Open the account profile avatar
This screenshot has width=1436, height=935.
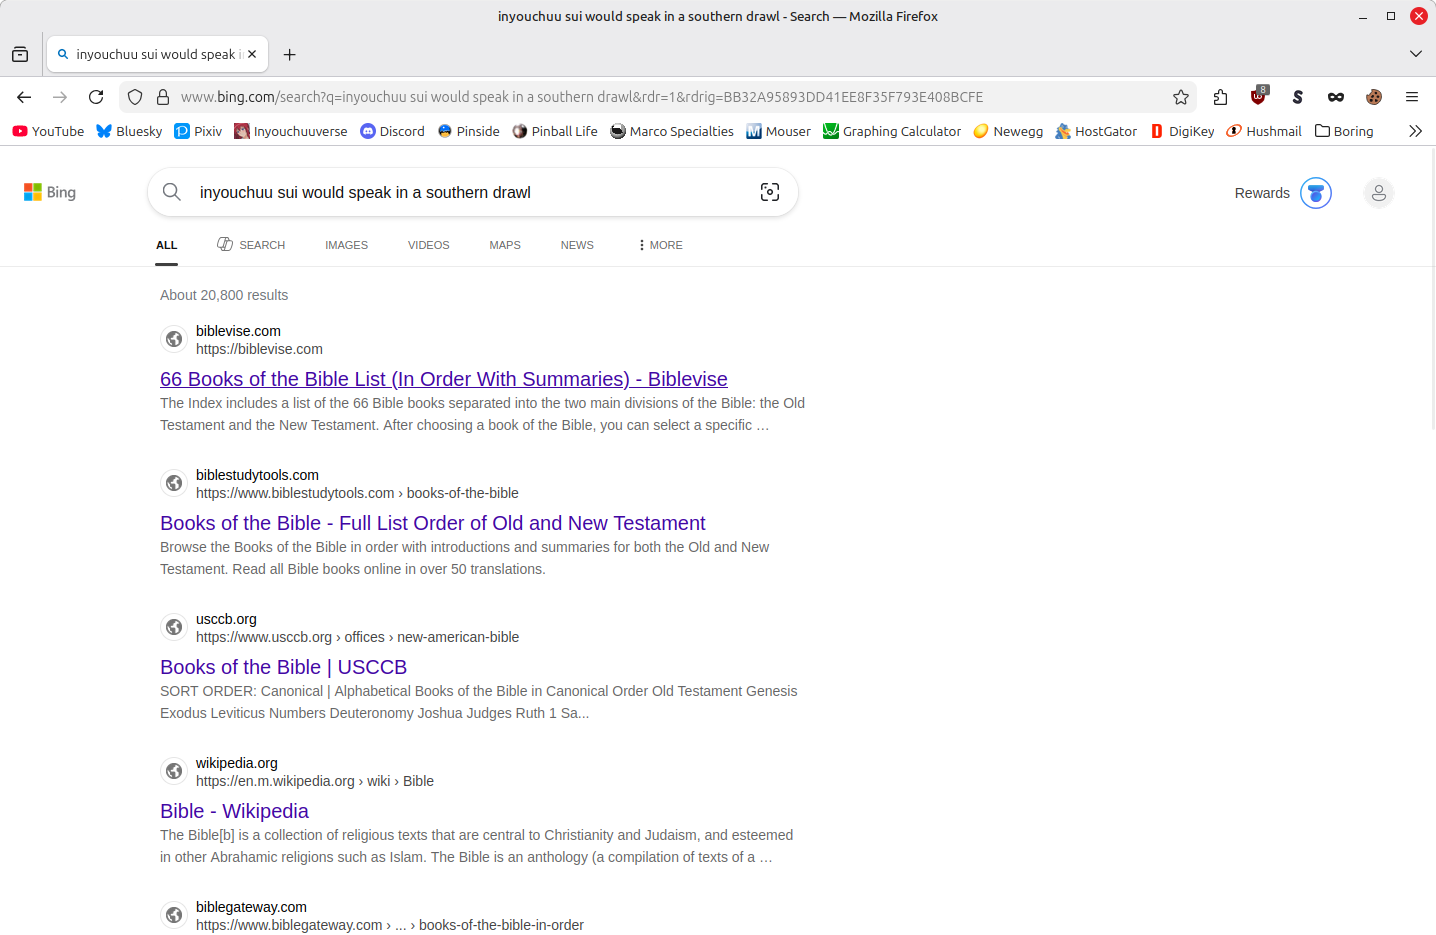(x=1378, y=193)
